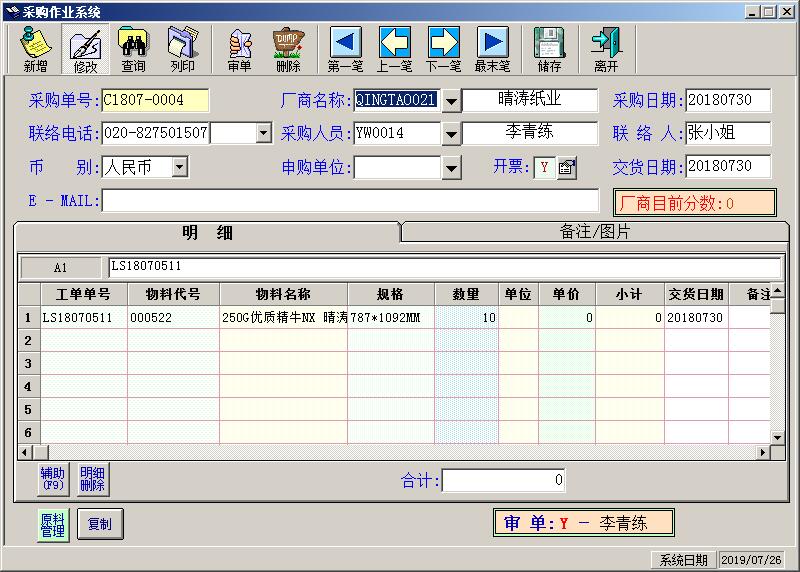
Task: Click the 修改 (Modify) toolbar icon
Action: 85,49
